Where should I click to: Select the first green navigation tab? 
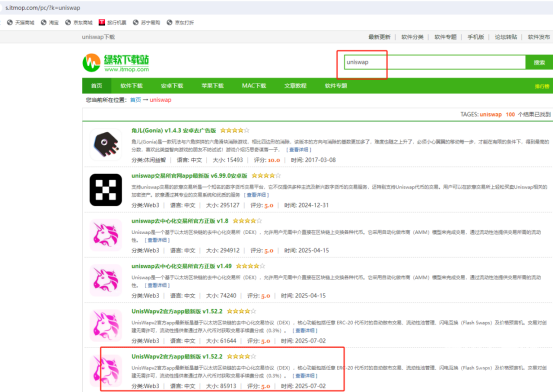pos(97,86)
